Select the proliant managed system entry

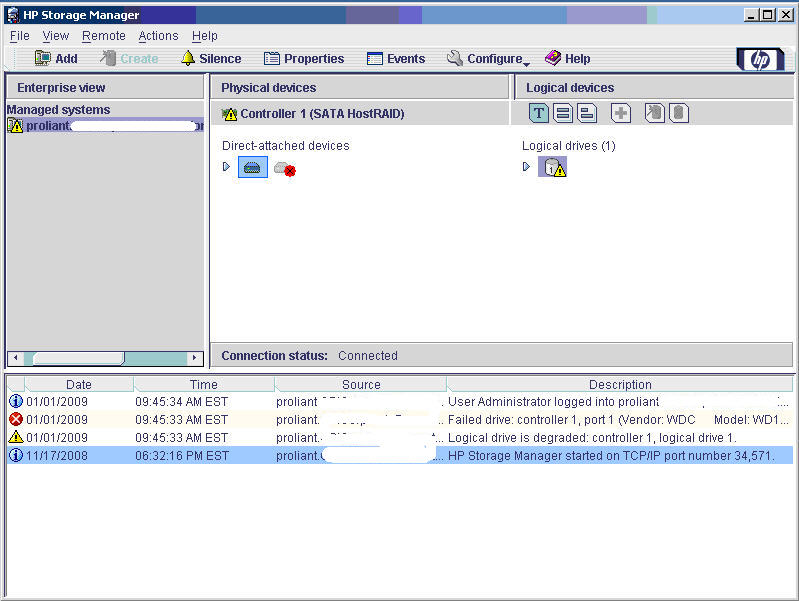click(x=105, y=125)
